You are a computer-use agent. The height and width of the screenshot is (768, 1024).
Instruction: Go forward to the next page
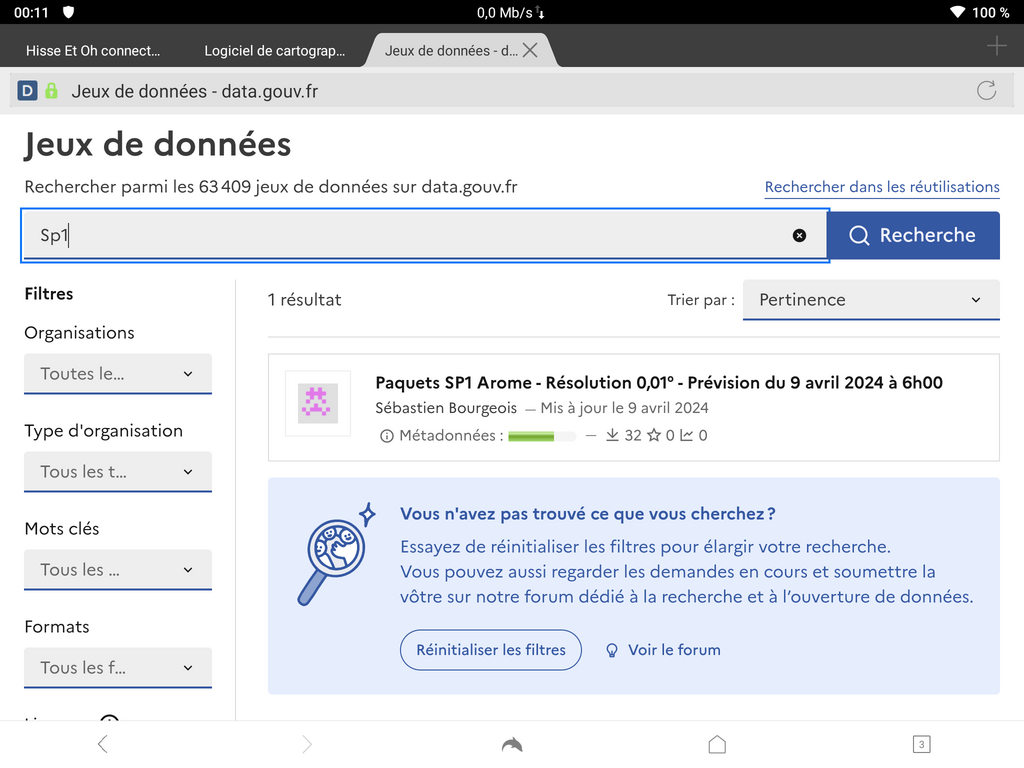[307, 744]
